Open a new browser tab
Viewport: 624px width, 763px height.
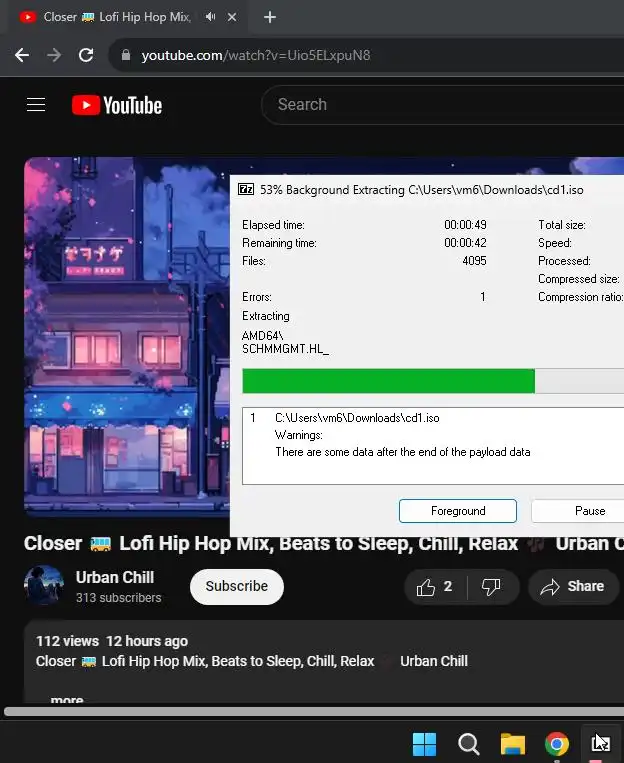click(270, 17)
